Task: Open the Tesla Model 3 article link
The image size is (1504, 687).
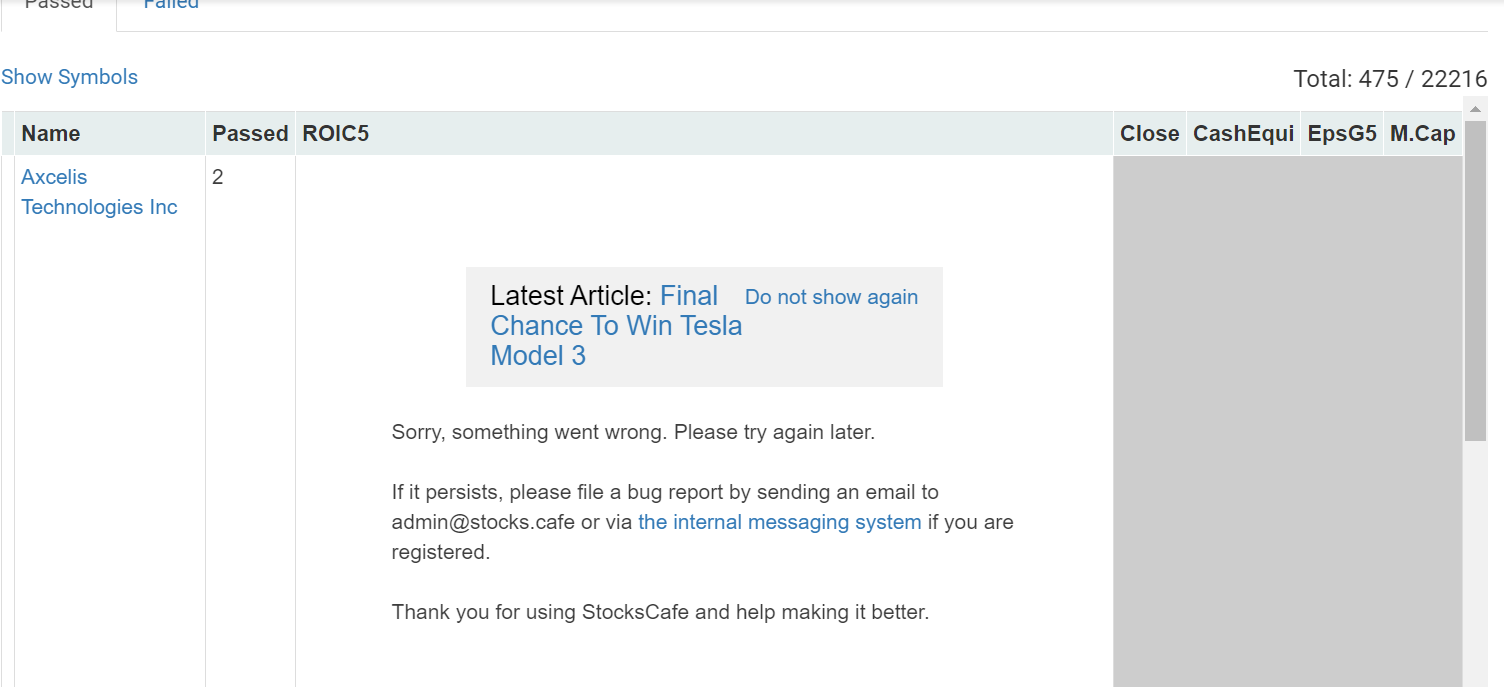Action: pyautogui.click(x=616, y=326)
